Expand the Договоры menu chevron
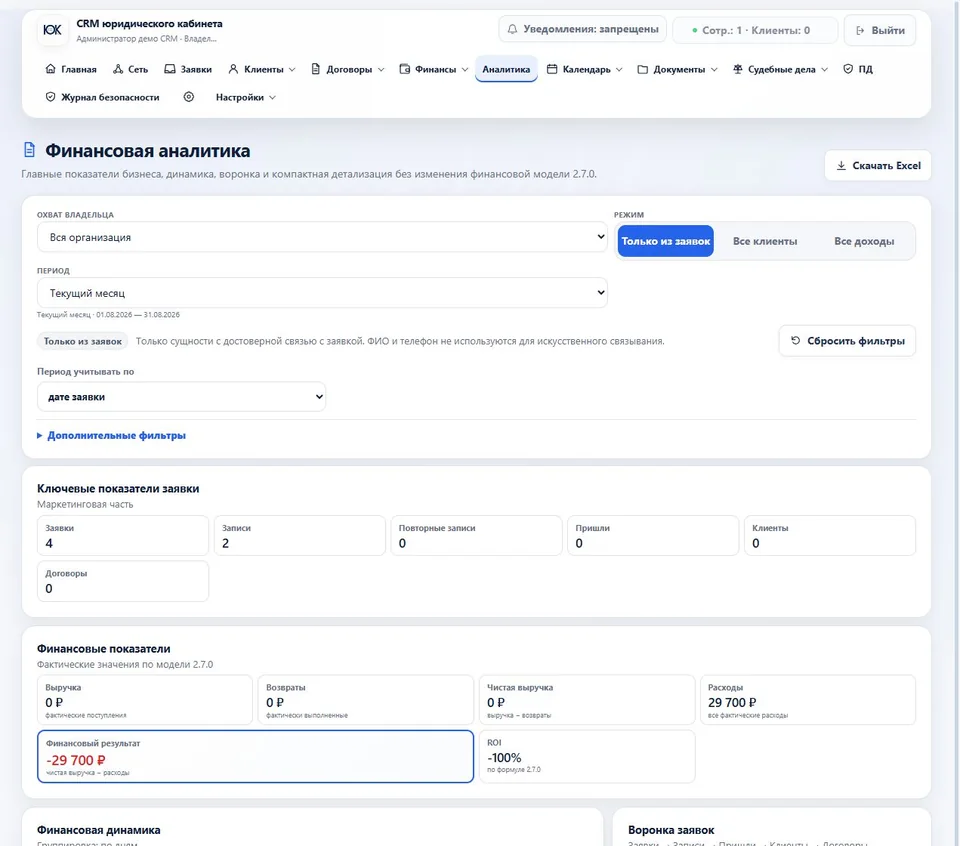Image resolution: width=960 pixels, height=846 pixels. pyautogui.click(x=381, y=70)
